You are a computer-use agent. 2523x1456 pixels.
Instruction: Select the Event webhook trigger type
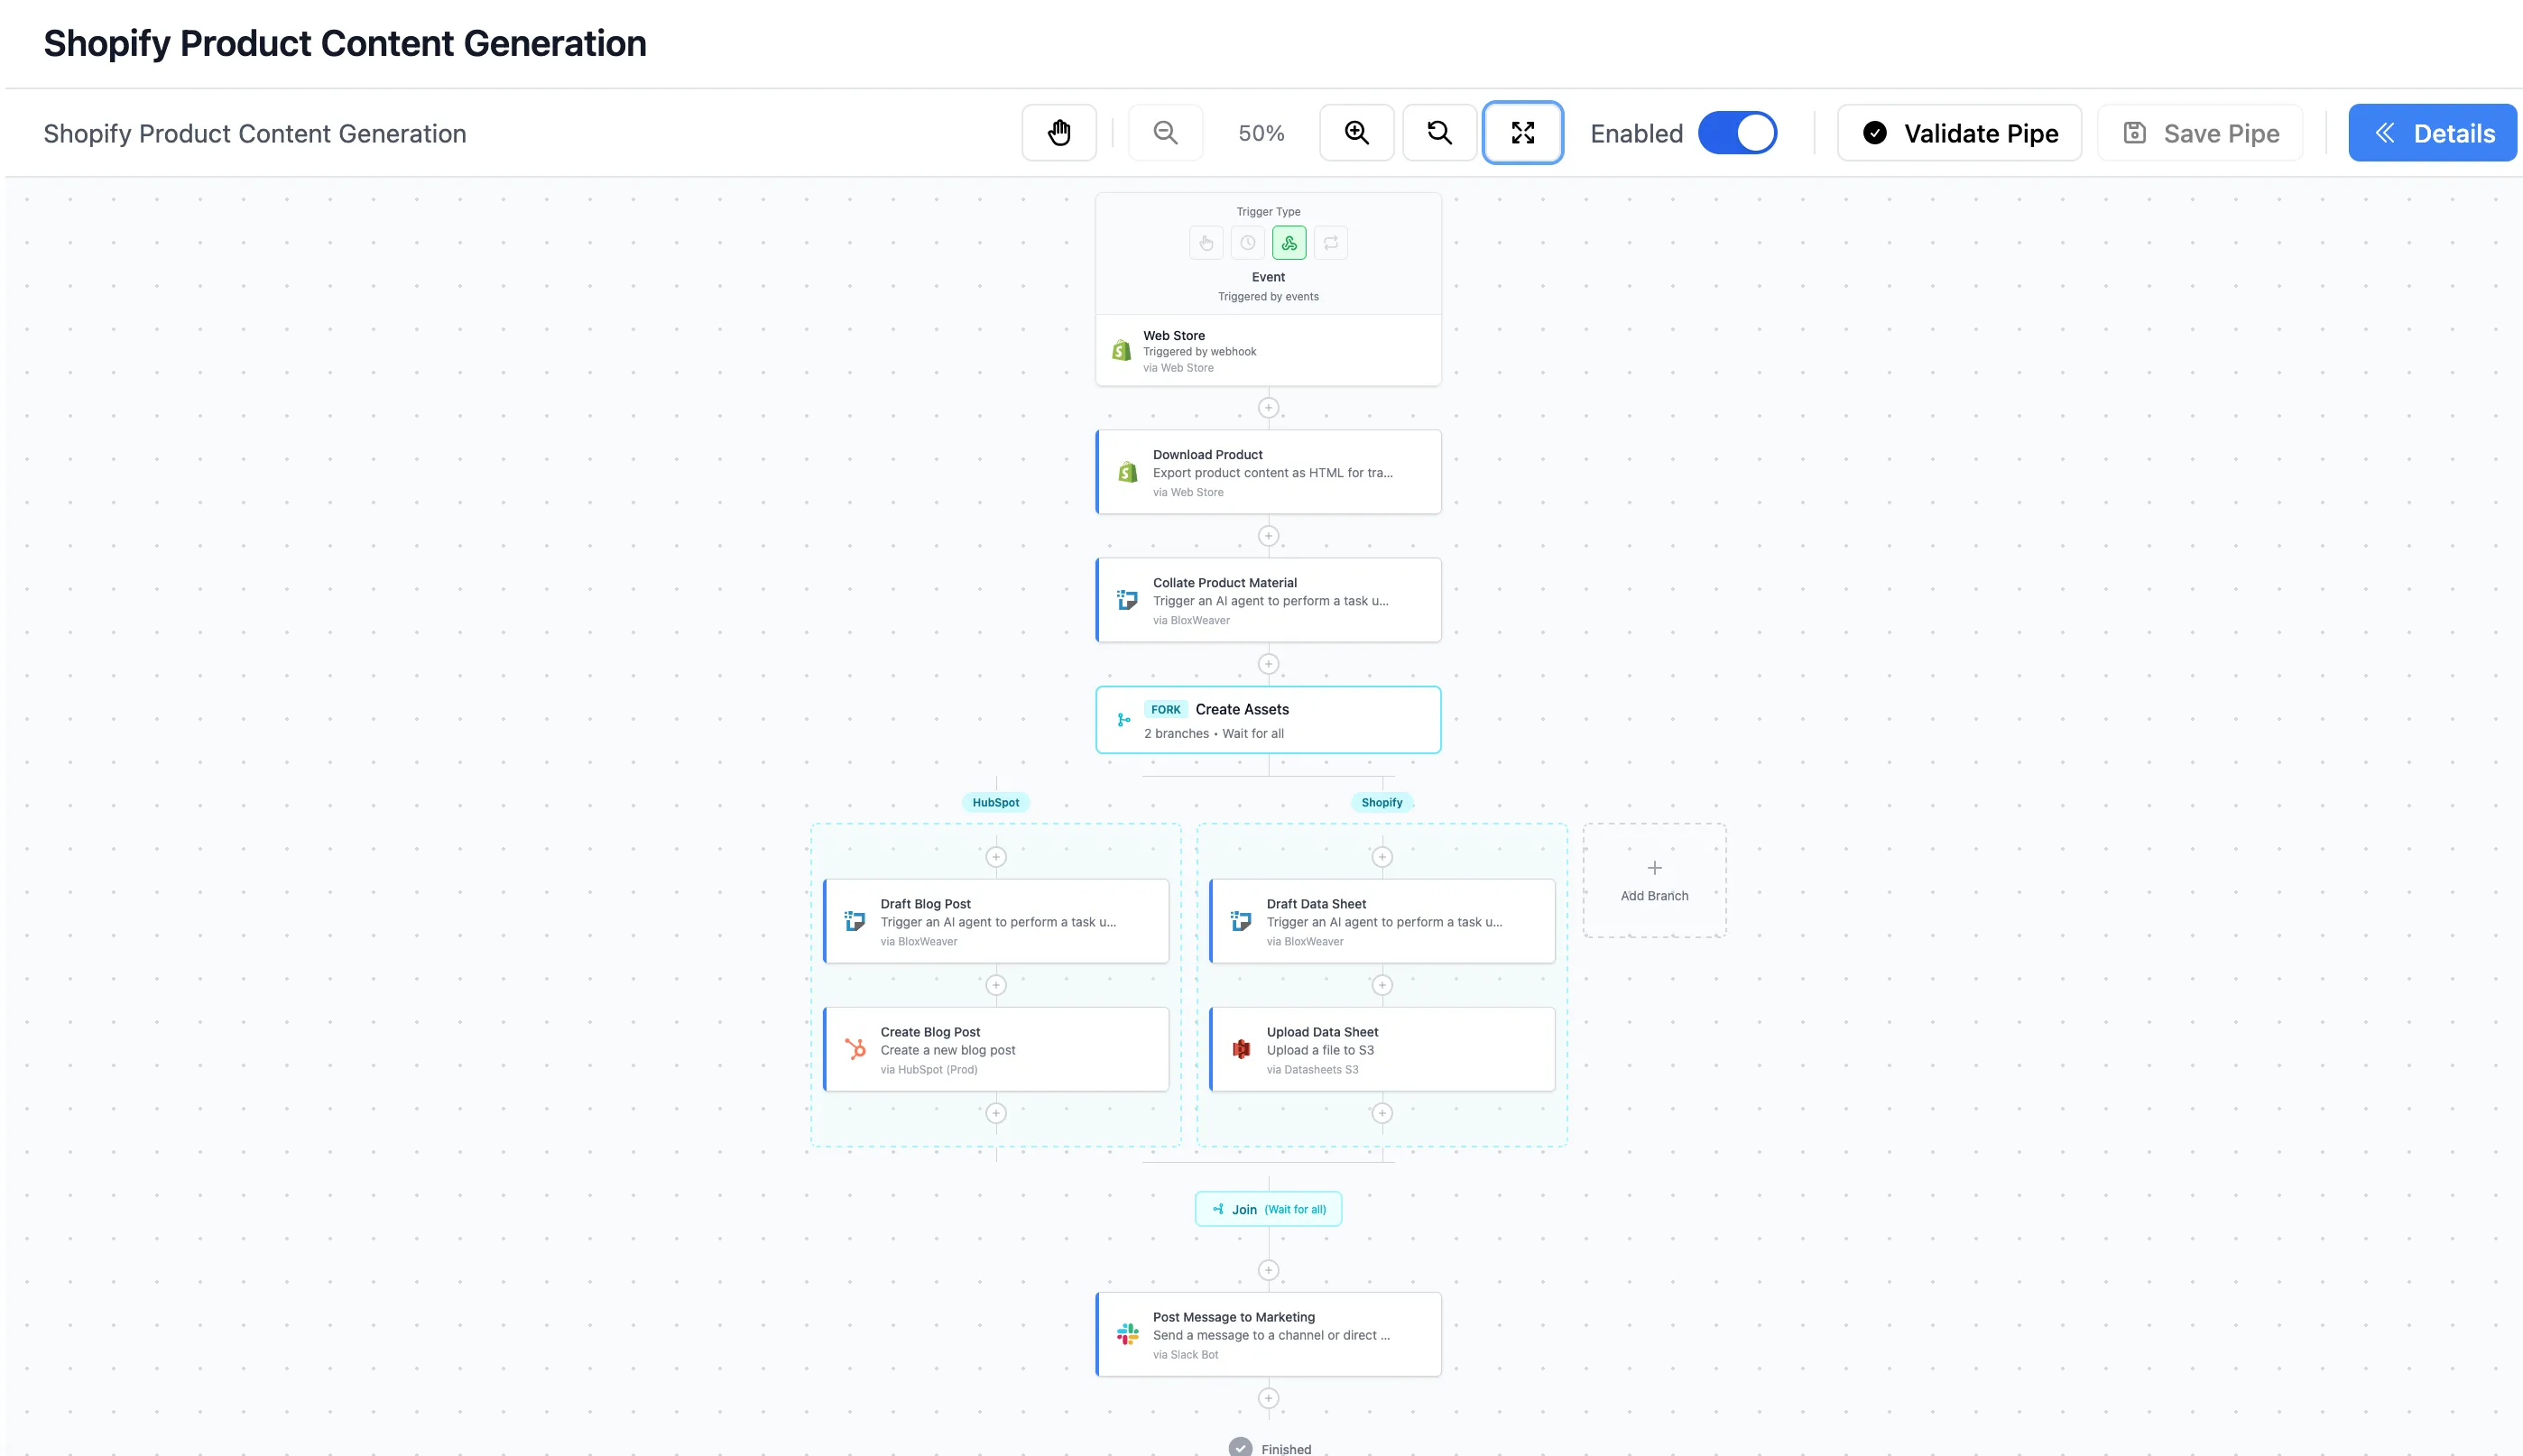[1289, 242]
